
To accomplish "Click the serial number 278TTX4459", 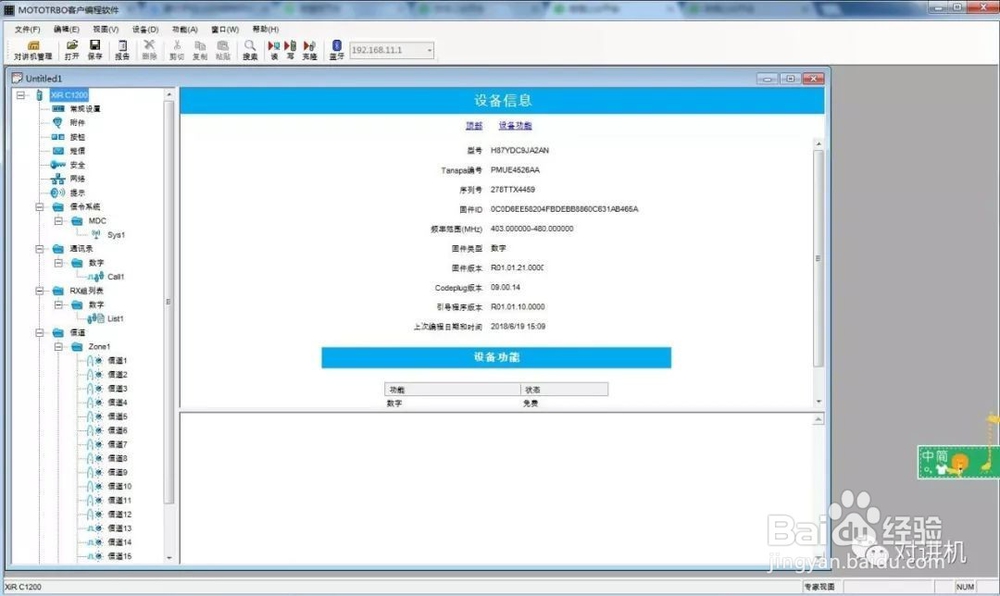I will click(513, 189).
